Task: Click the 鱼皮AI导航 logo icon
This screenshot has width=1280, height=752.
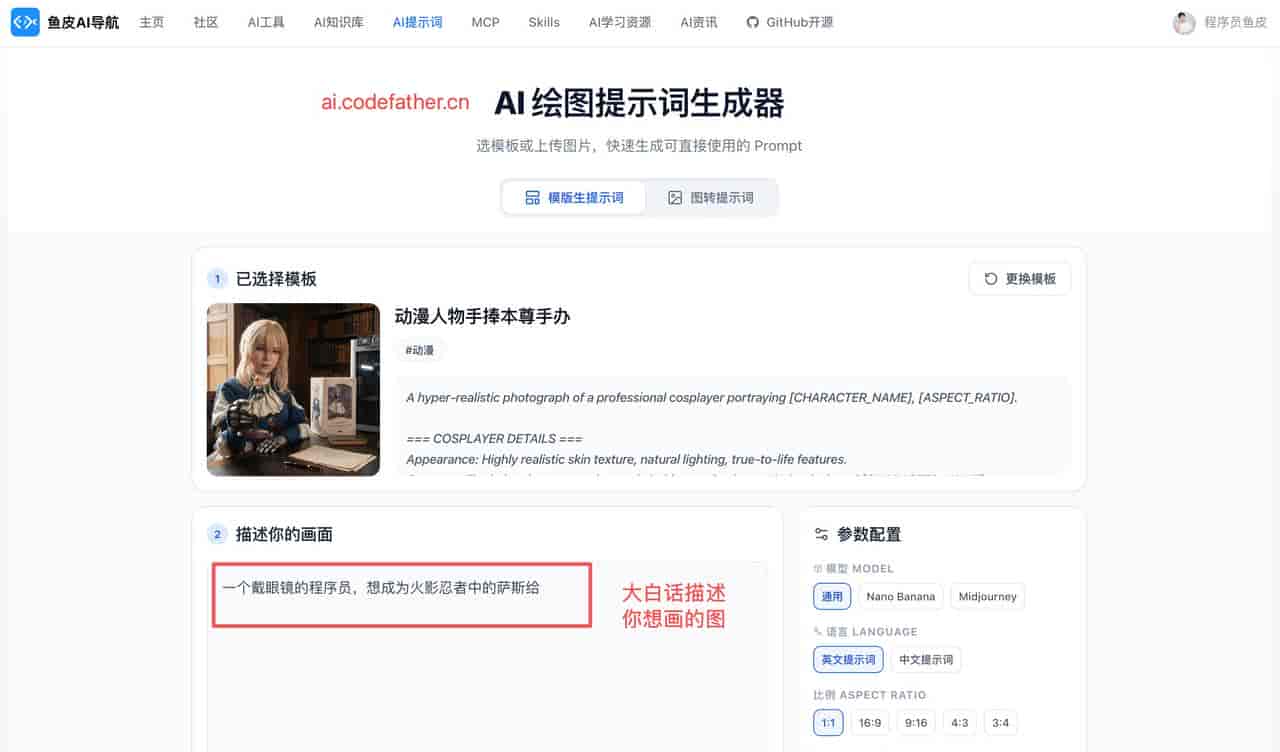Action: pyautogui.click(x=25, y=22)
